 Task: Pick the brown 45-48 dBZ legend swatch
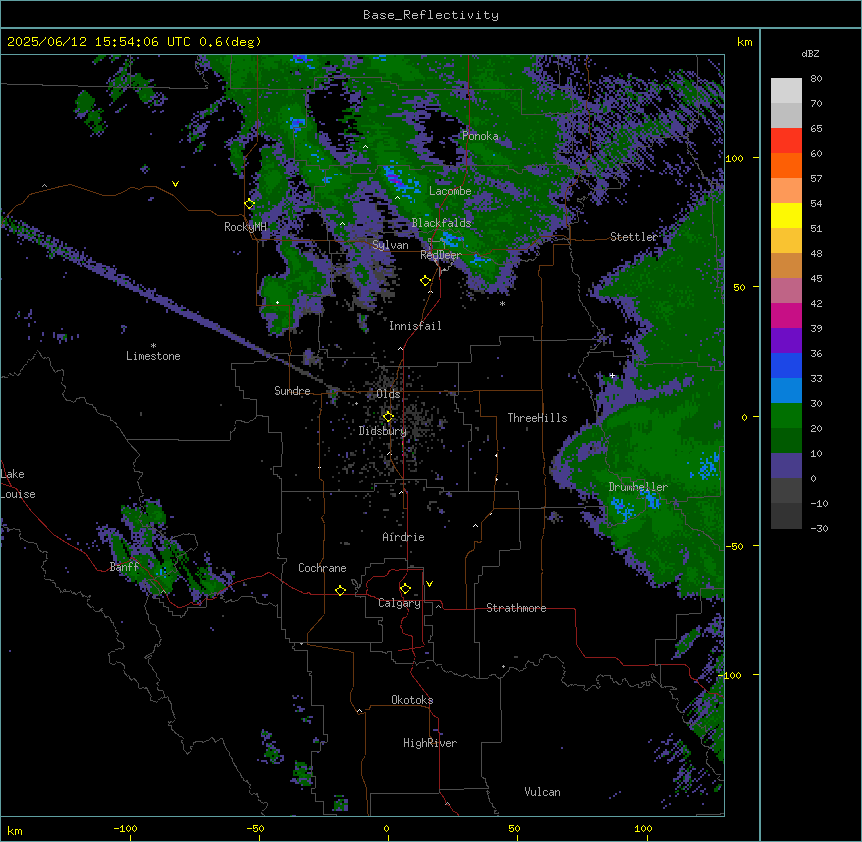point(786,265)
